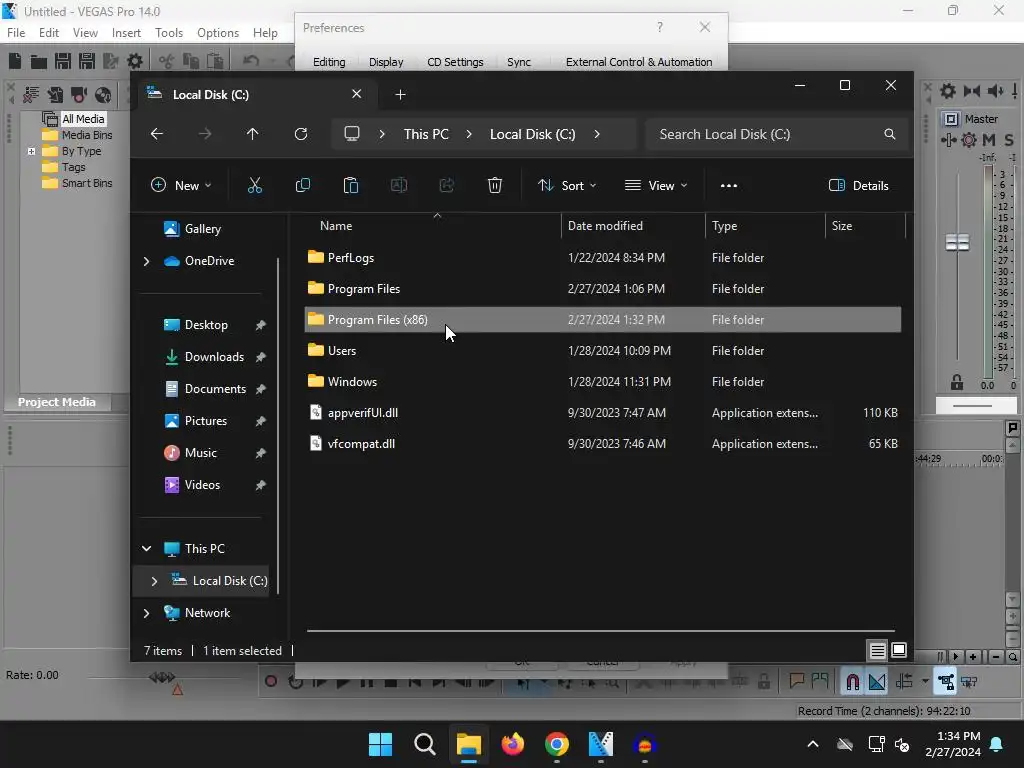This screenshot has height=768, width=1024.
Task: Toggle Ignore Event Grouping button
Action: [969, 682]
